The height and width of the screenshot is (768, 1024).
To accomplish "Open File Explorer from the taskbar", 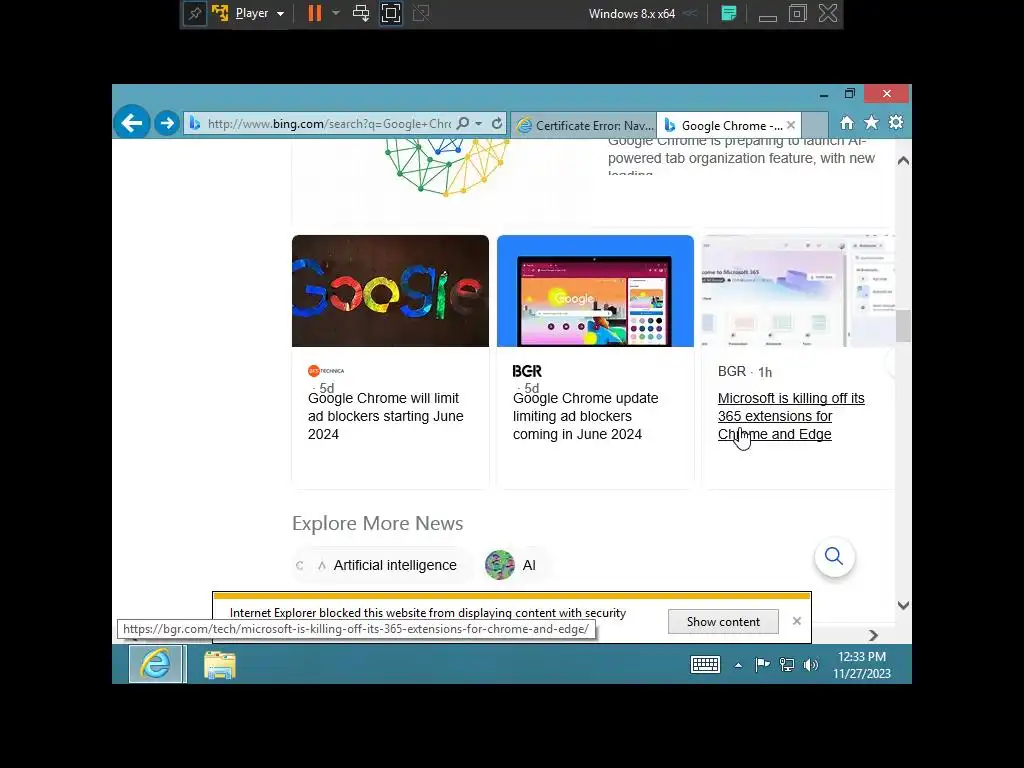I will [x=219, y=664].
